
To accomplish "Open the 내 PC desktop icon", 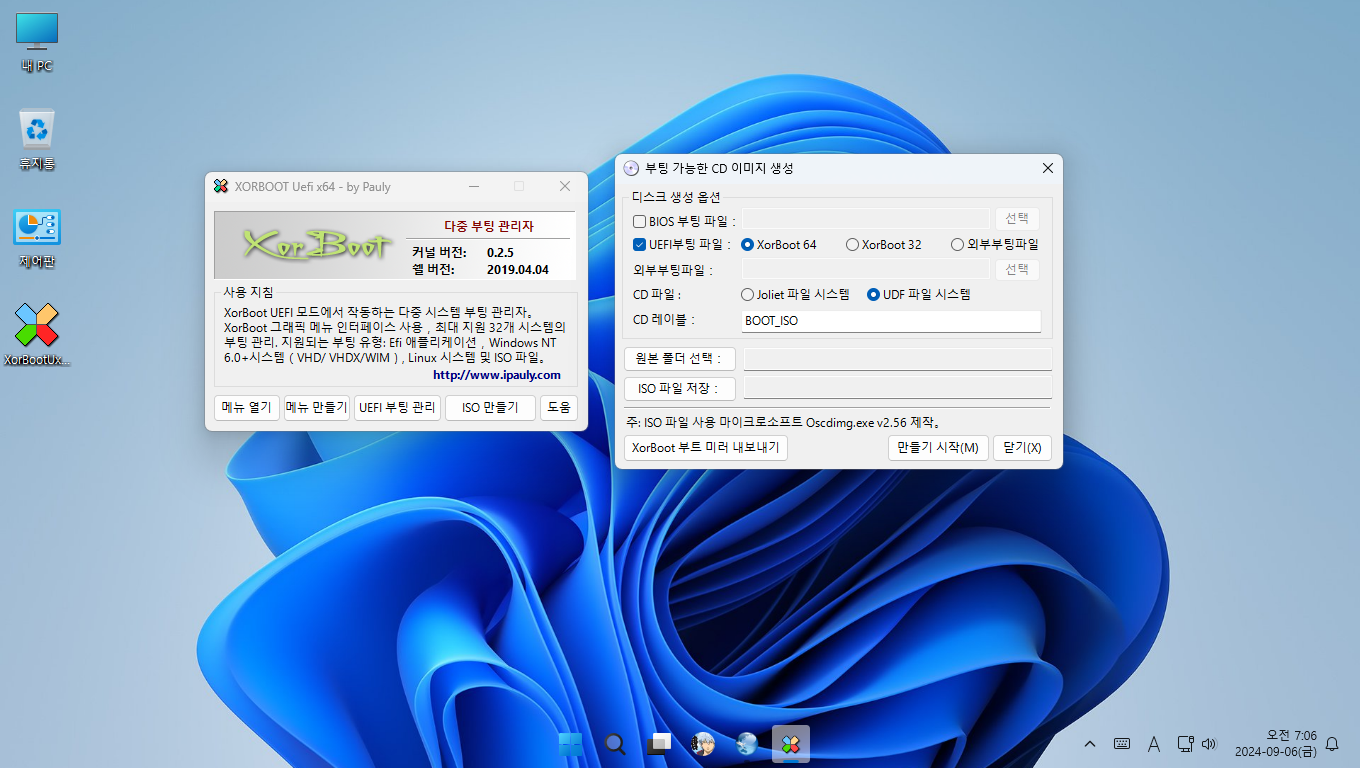I will point(37,44).
